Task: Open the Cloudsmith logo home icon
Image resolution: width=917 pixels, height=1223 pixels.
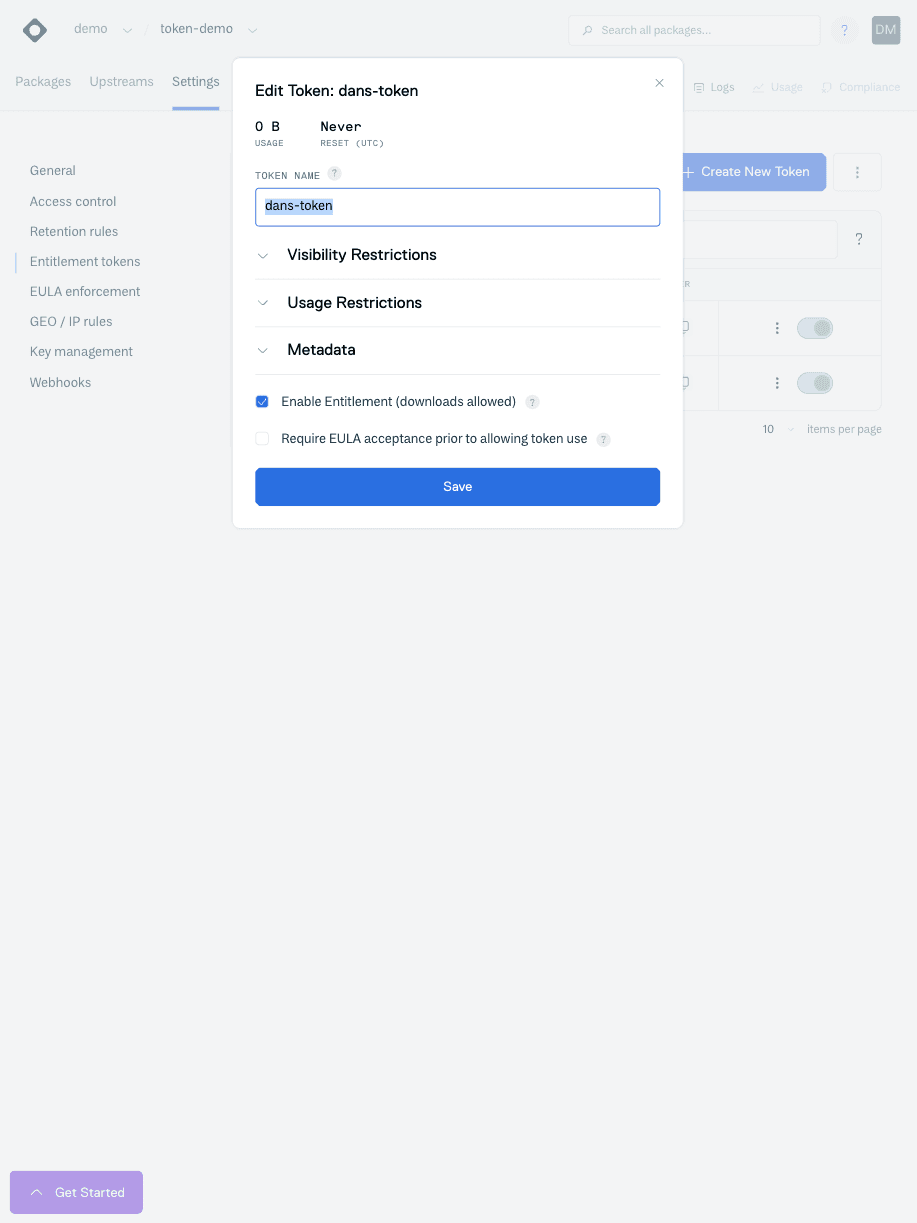Action: coord(34,30)
